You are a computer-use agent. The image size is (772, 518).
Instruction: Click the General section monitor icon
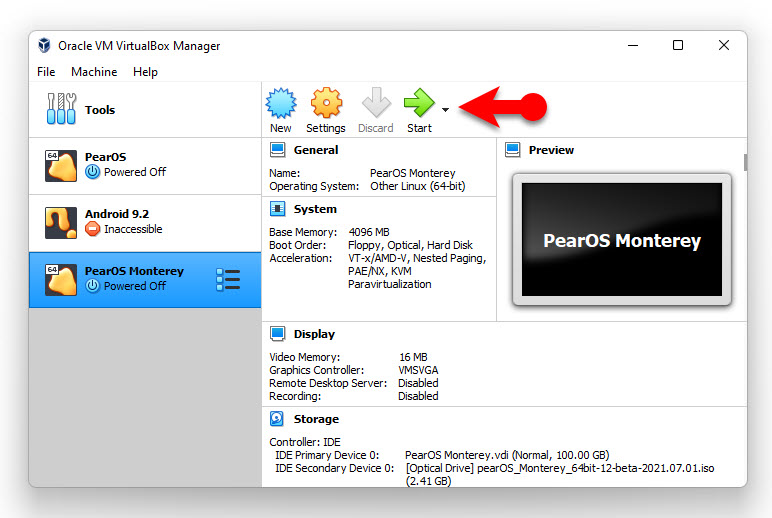coord(278,150)
